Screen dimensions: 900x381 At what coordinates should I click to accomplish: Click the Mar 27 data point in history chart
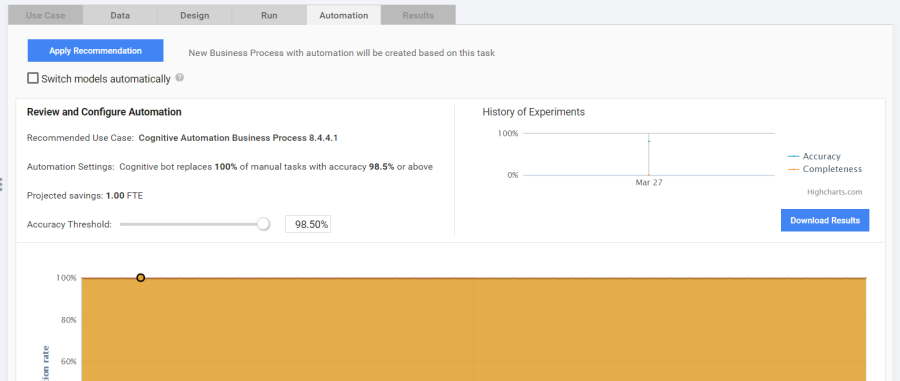point(649,141)
